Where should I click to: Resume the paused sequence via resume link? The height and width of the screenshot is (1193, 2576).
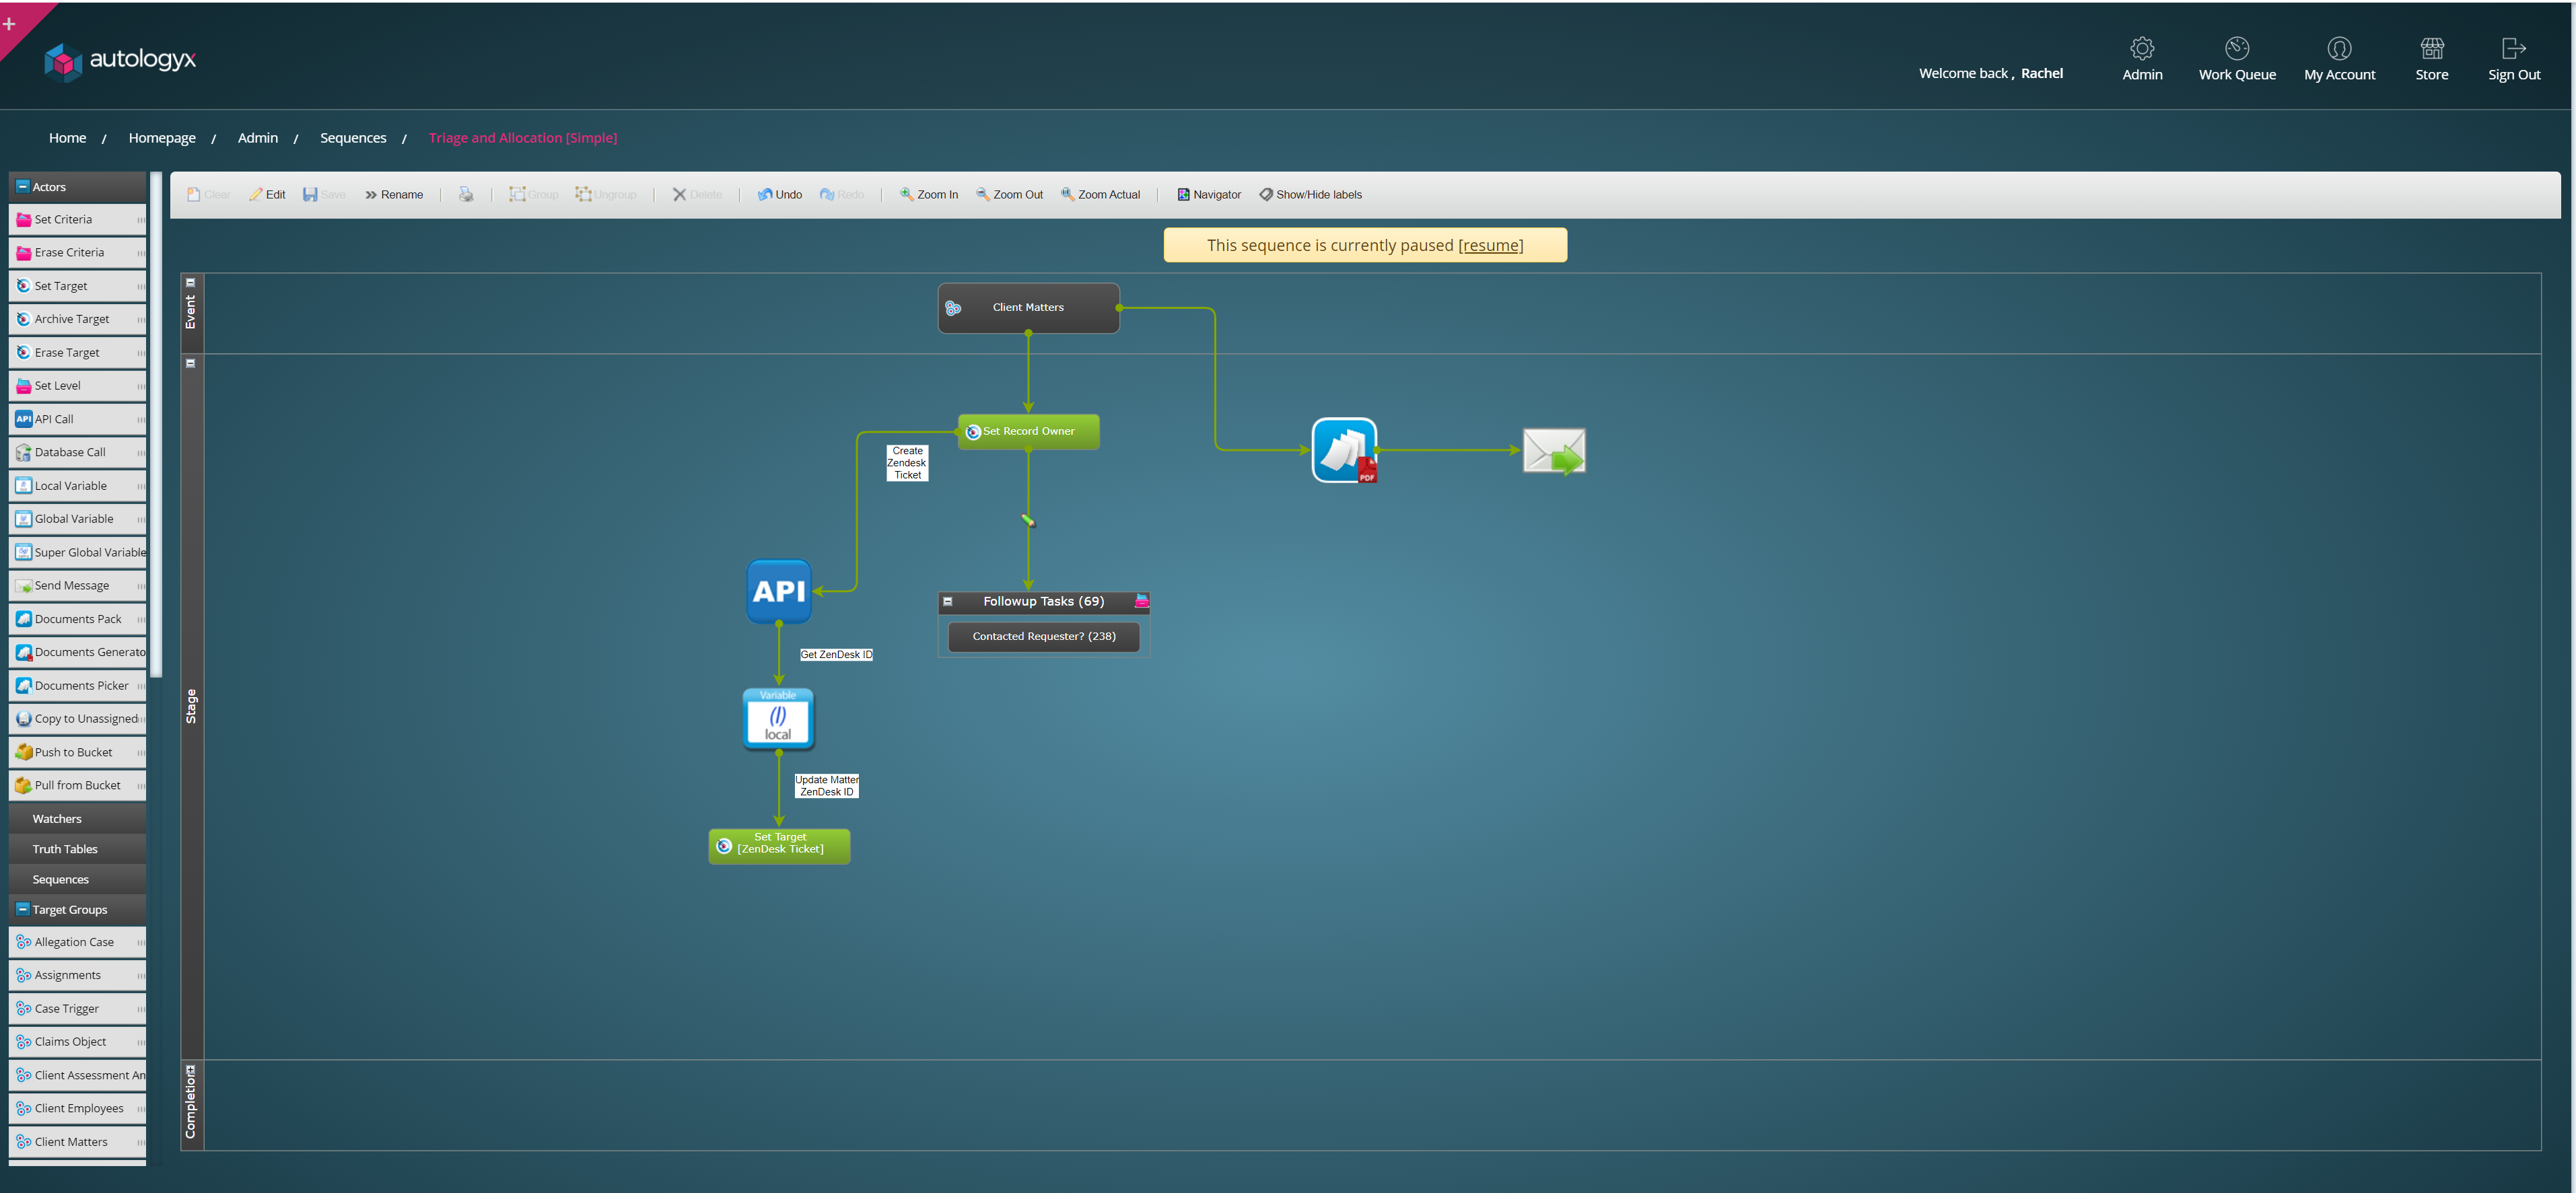pyautogui.click(x=1490, y=246)
